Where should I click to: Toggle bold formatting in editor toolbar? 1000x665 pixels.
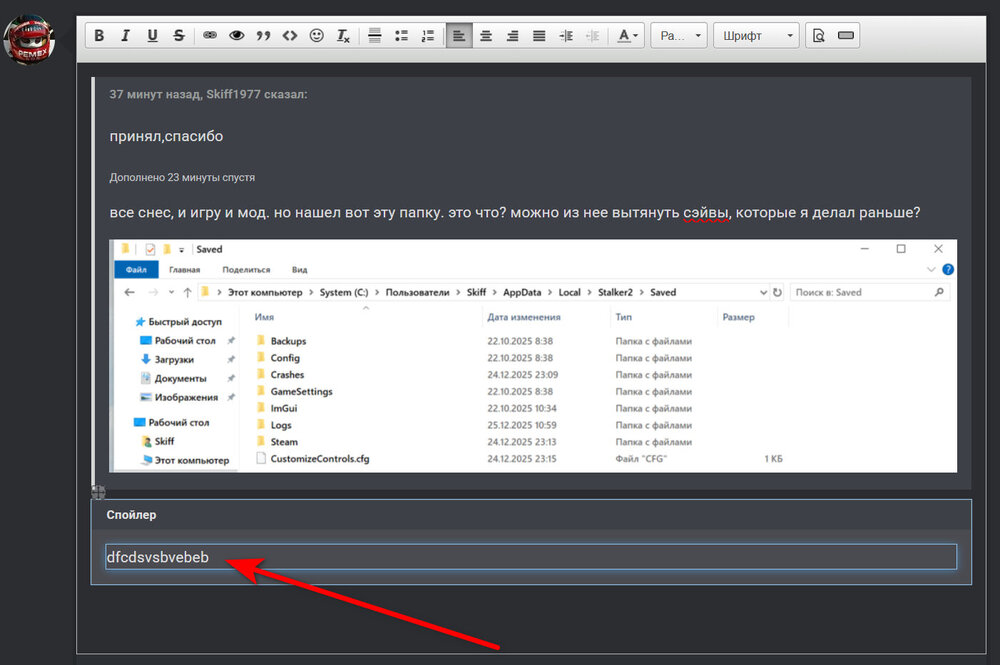pos(99,36)
